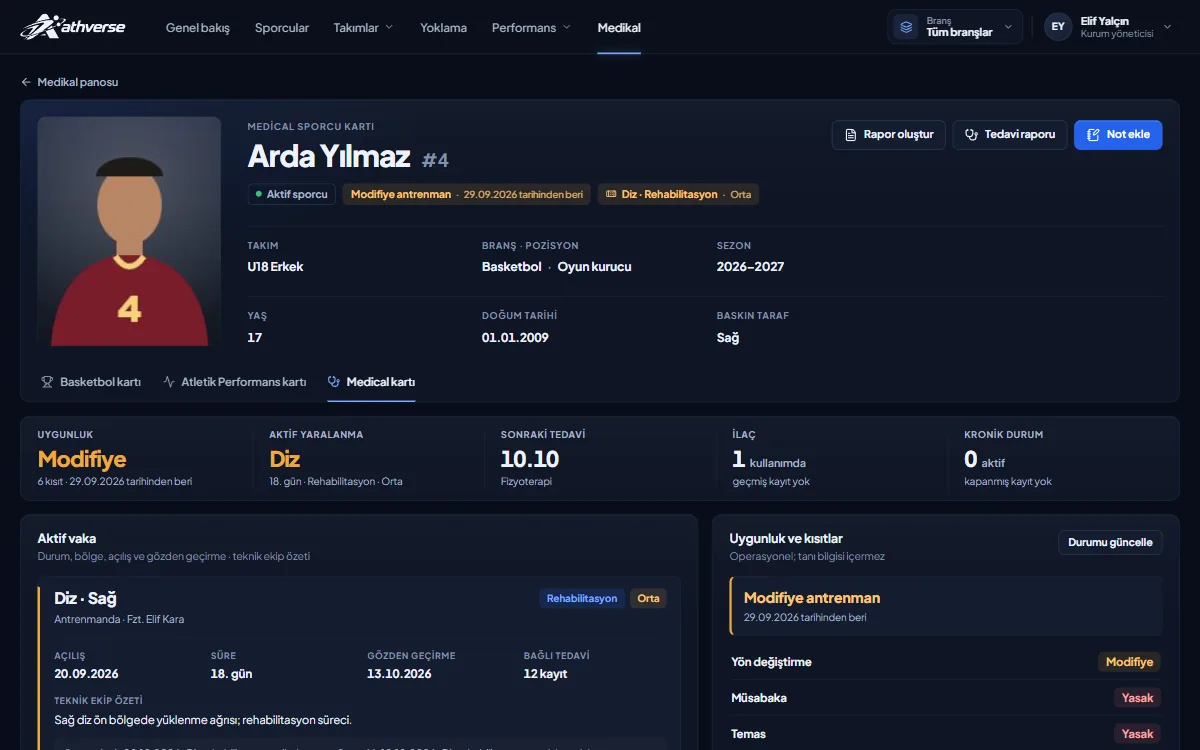
Task: Click the stethoscope icon in Tedavi raporu
Action: [971, 135]
